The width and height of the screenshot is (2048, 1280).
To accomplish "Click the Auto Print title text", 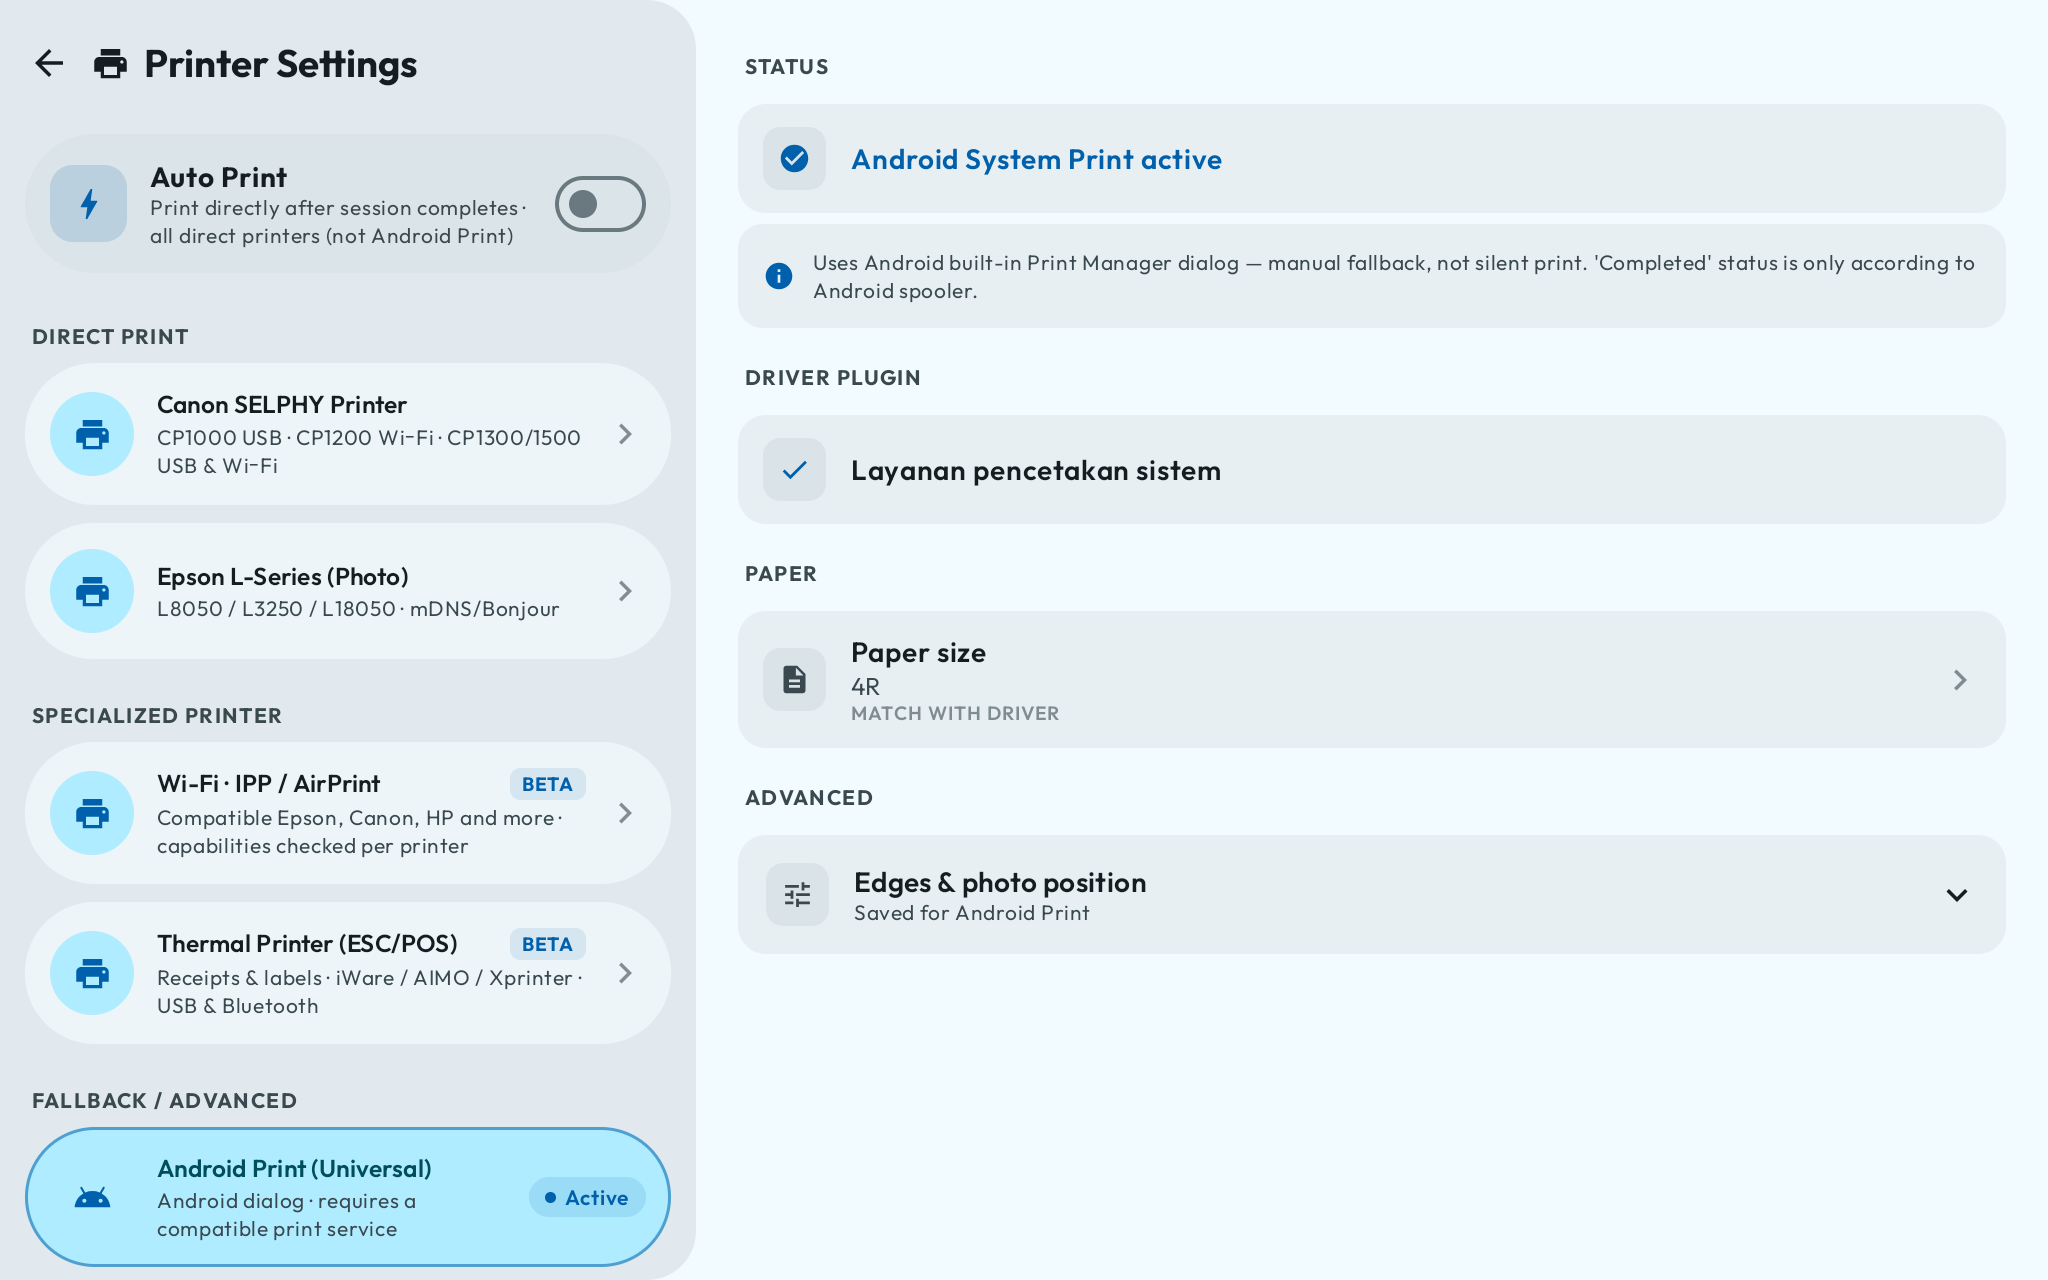I will click(219, 178).
